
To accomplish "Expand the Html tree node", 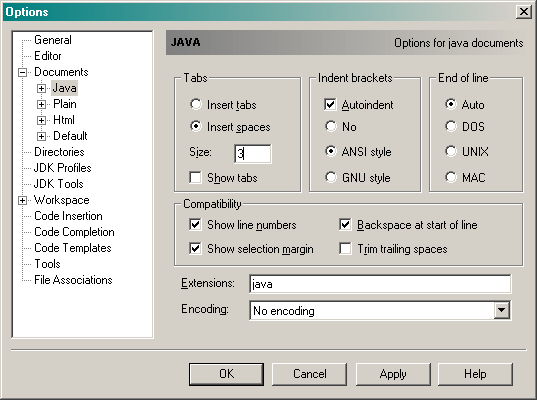I will point(41,120).
